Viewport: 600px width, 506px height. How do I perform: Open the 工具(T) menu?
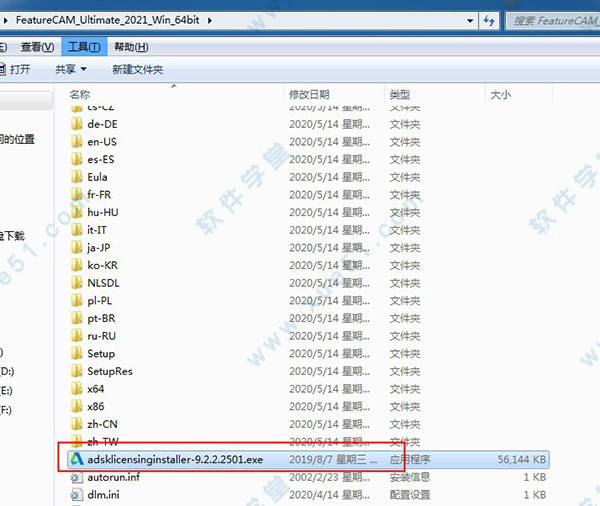pos(83,46)
